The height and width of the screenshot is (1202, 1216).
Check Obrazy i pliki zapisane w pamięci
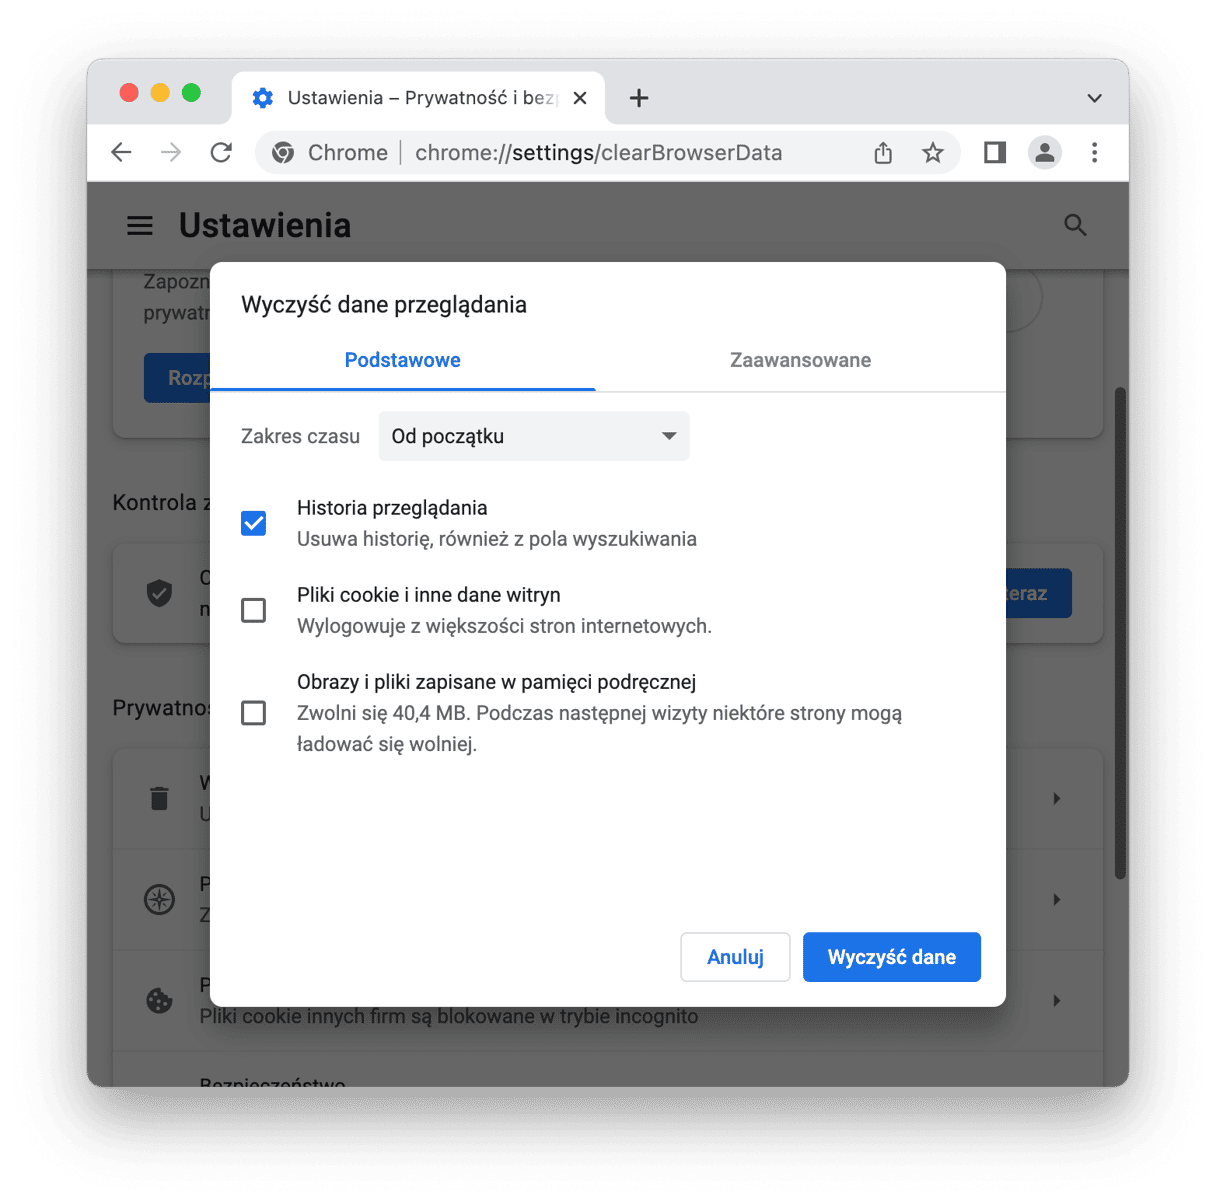point(254,713)
